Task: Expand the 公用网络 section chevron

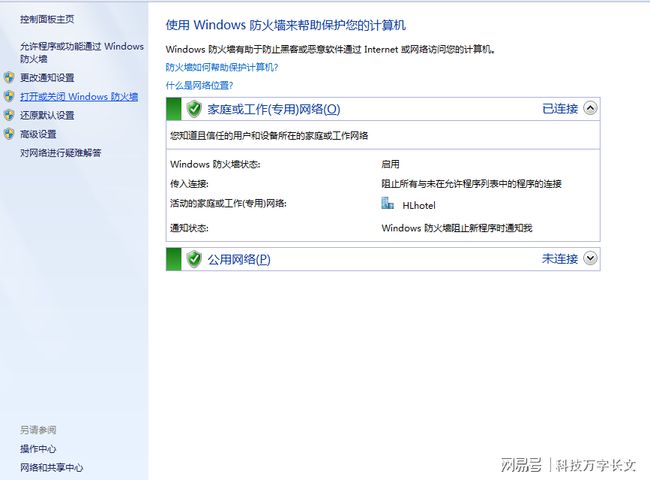Action: pyautogui.click(x=590, y=258)
